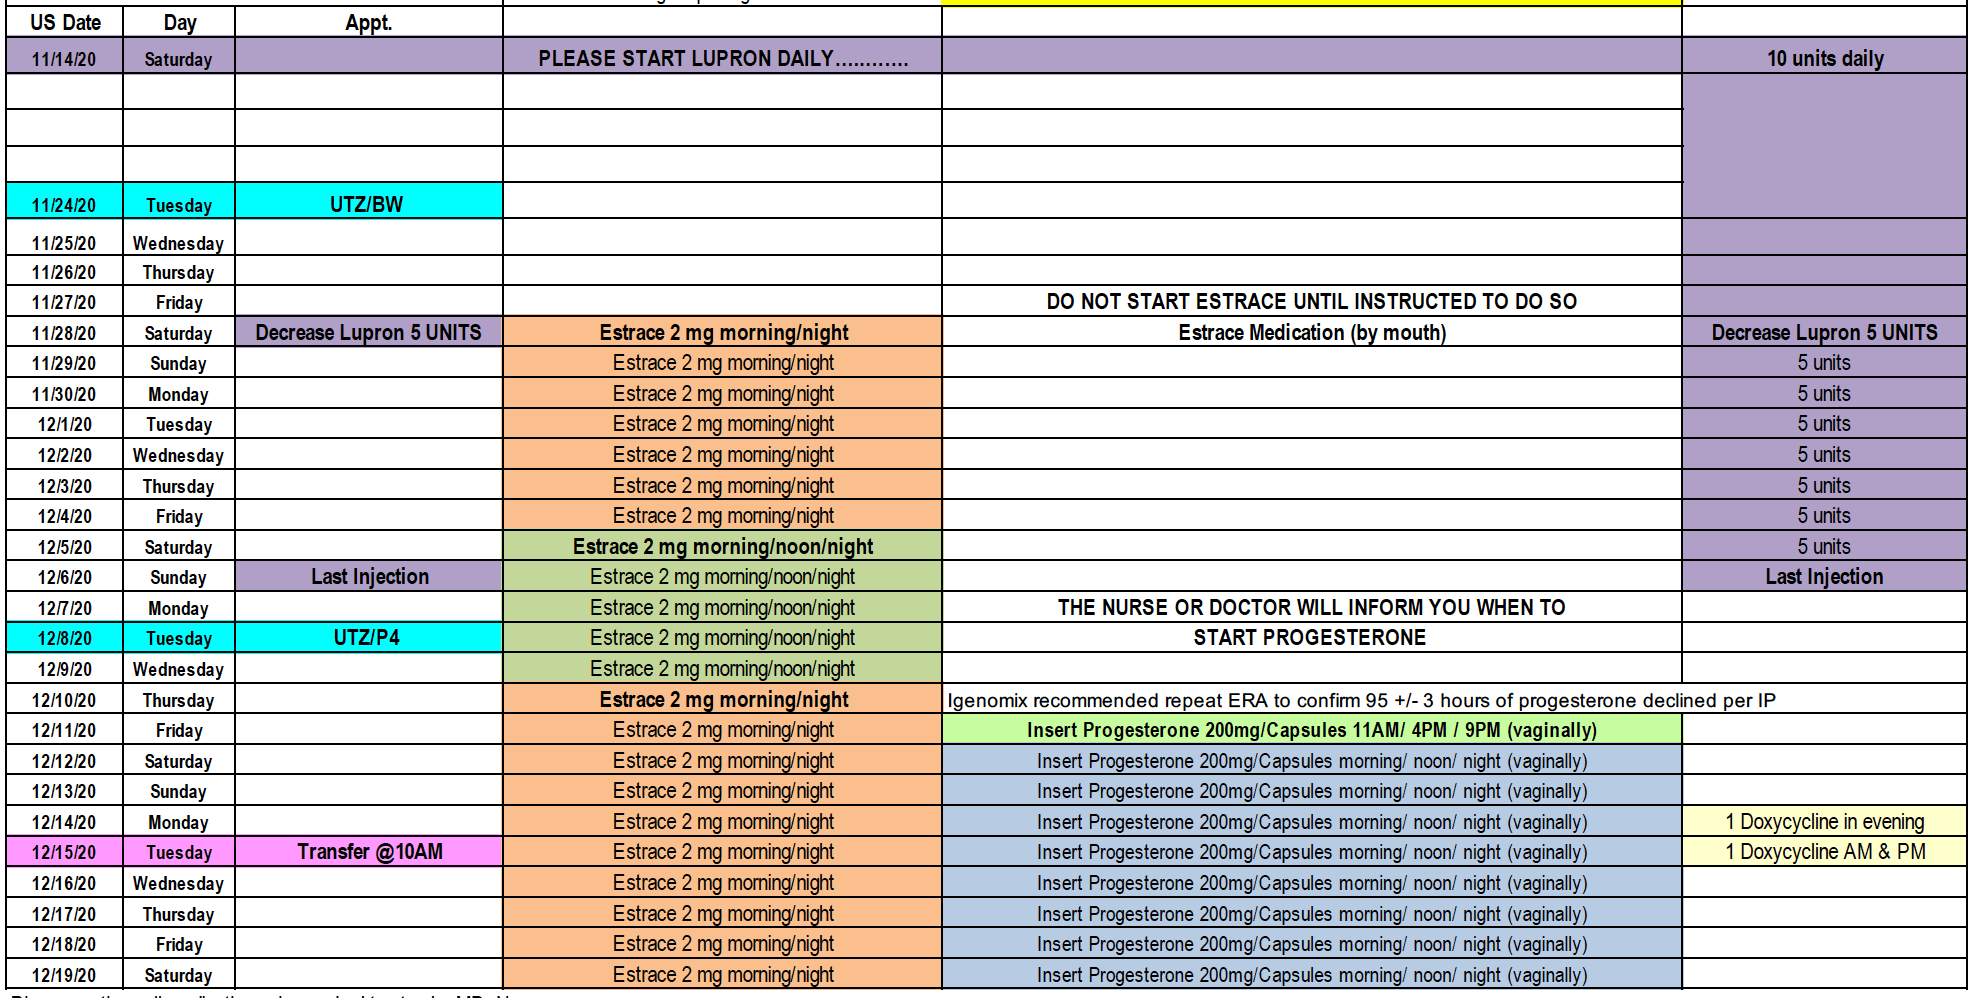Click the cyan UTZ/BW appointment cell
The width and height of the screenshot is (1976, 998).
coord(368,204)
